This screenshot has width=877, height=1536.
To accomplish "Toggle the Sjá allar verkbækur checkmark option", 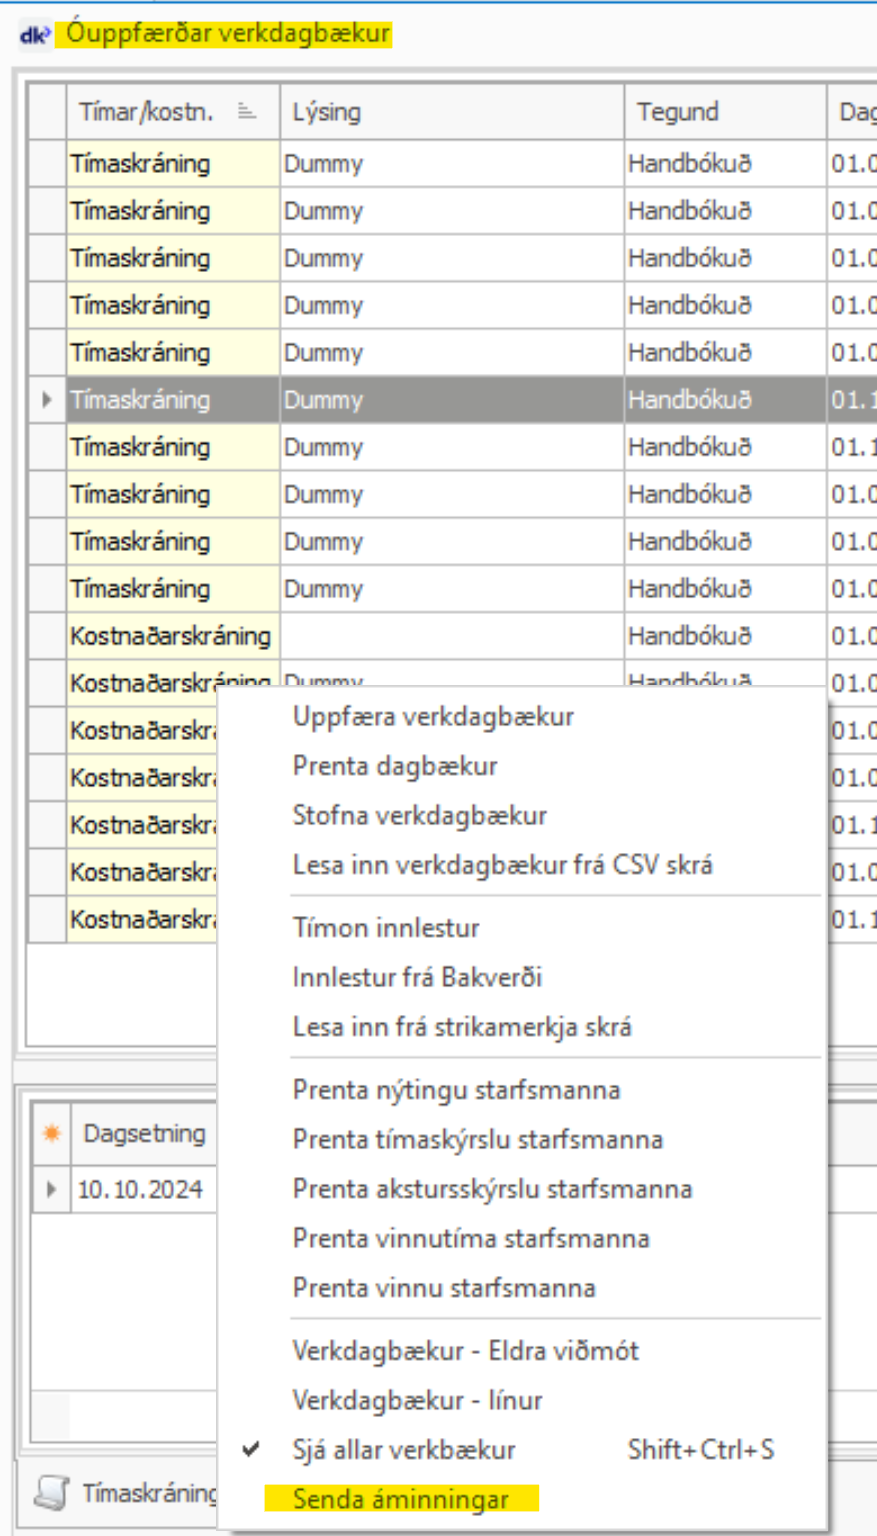I will [x=404, y=1449].
